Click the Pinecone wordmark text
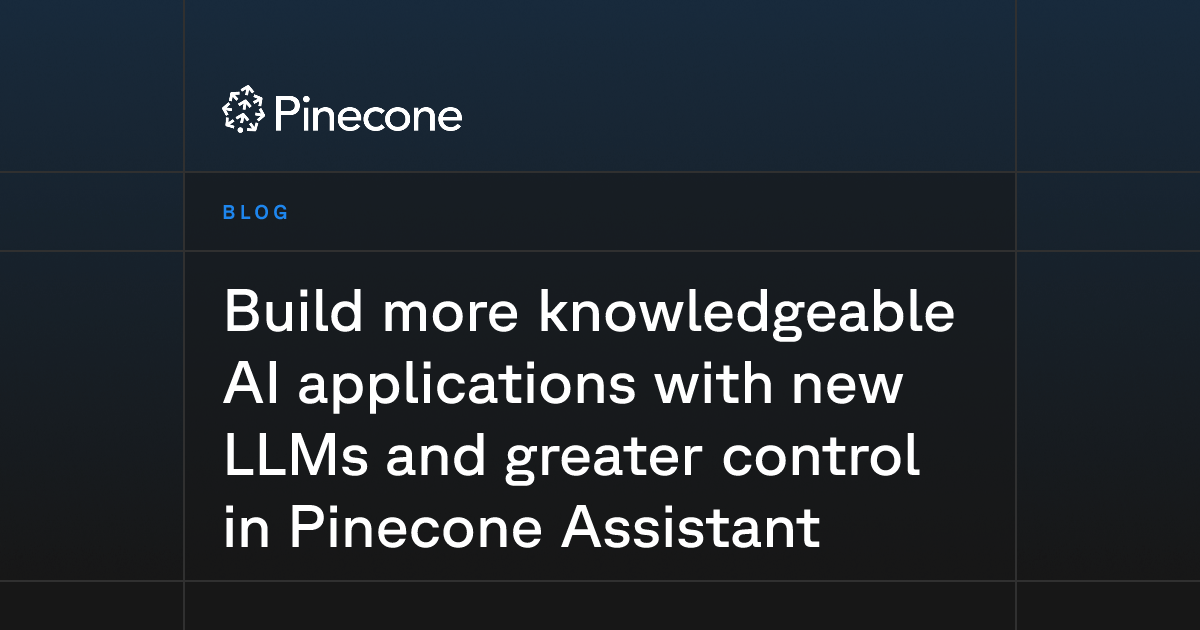The width and height of the screenshot is (1200, 630). (x=367, y=114)
